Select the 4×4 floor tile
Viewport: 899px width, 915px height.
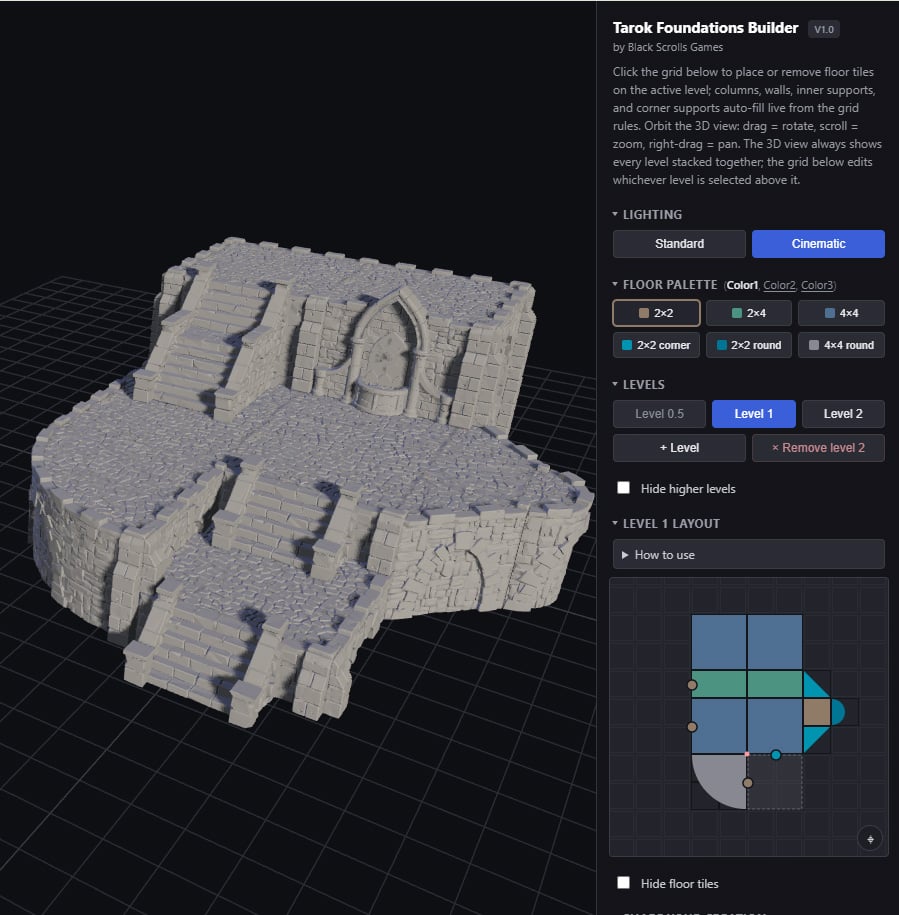841,313
